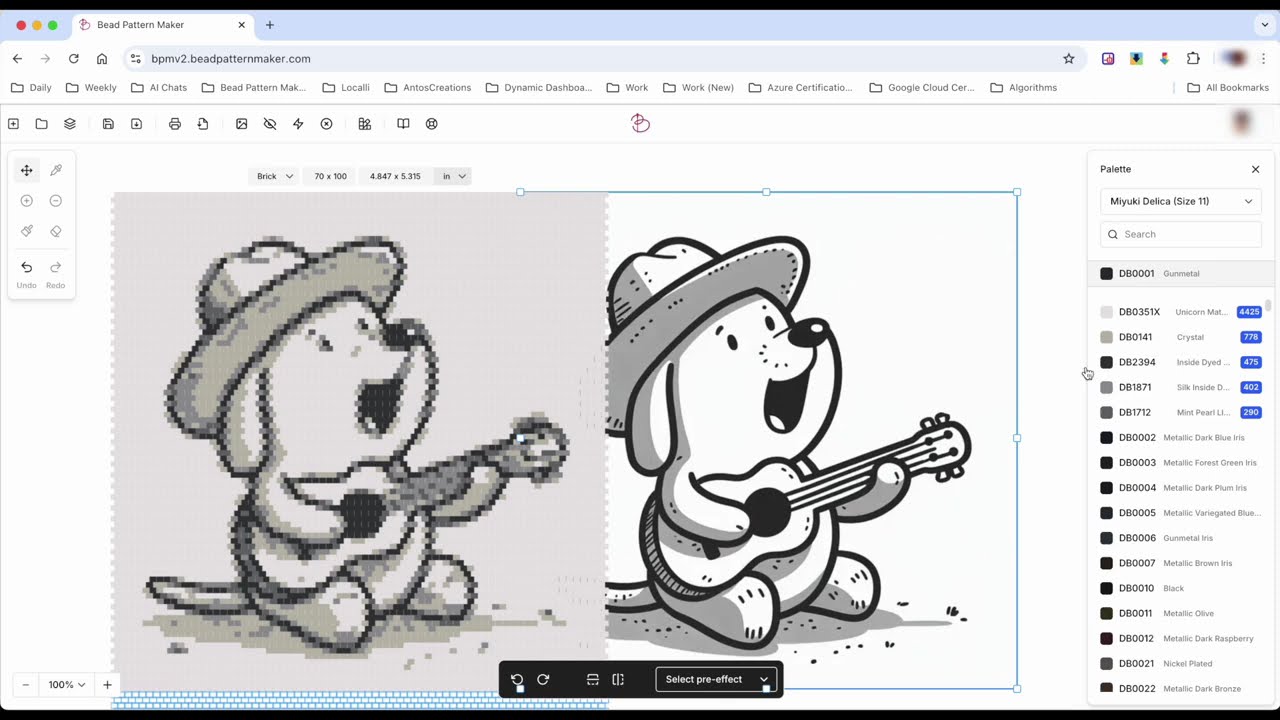This screenshot has width=1280, height=720.
Task: Open the folder icon in app toolbar
Action: (x=41, y=124)
